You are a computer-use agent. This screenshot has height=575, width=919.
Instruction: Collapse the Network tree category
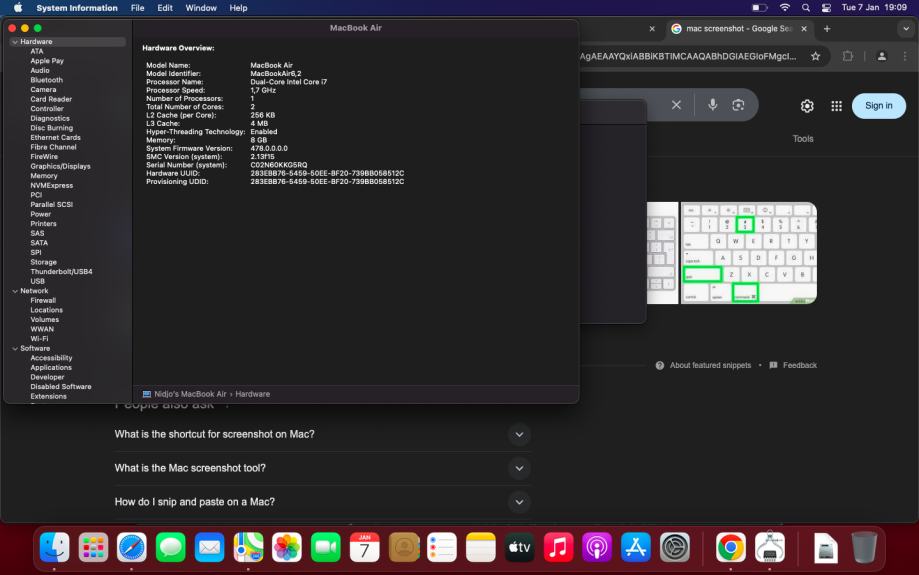coord(14,291)
